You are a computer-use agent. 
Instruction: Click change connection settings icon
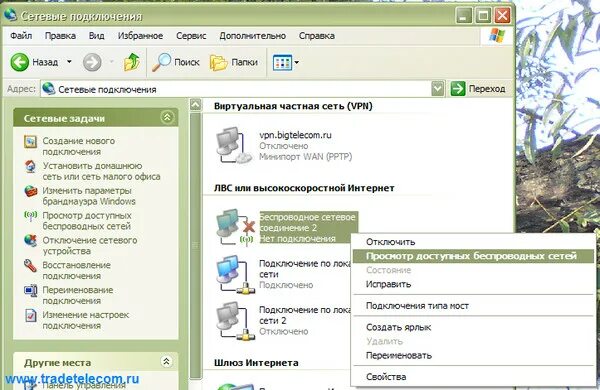[x=31, y=315]
